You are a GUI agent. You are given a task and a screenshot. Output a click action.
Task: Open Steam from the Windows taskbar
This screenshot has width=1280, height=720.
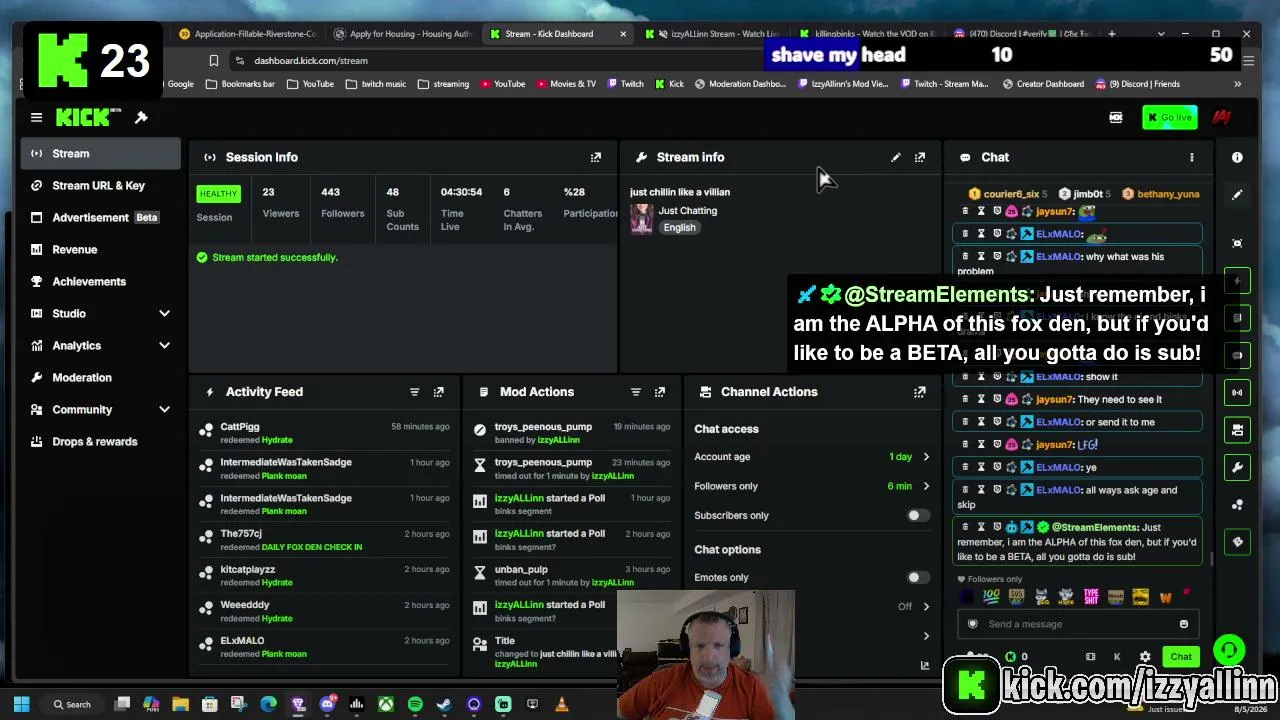point(444,704)
